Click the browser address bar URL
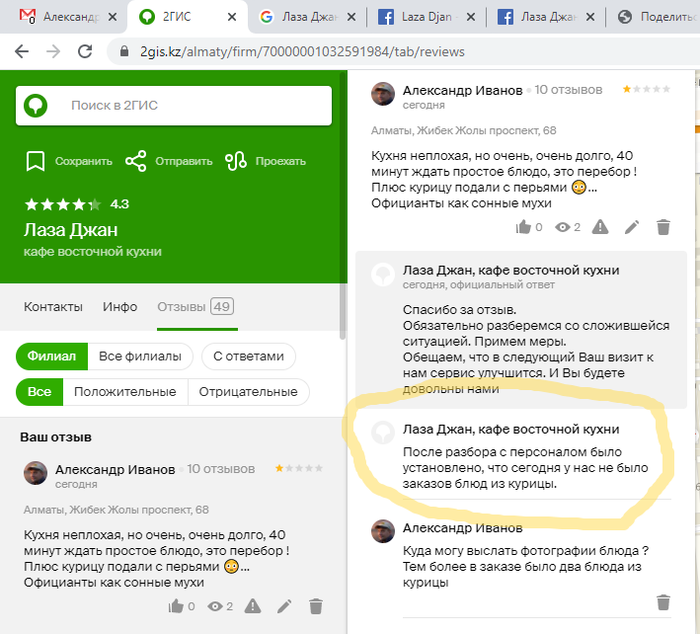Viewport: 700px width, 634px height. pos(300,51)
